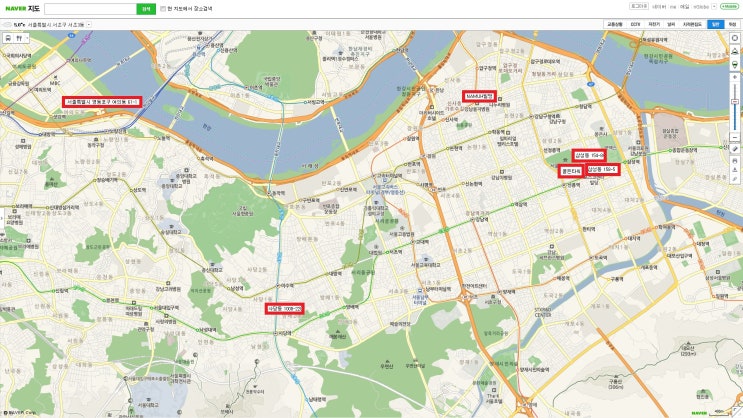The height and width of the screenshot is (418, 743).
Task: Click the NAVER 지도 logo
Action: [x=23, y=9]
